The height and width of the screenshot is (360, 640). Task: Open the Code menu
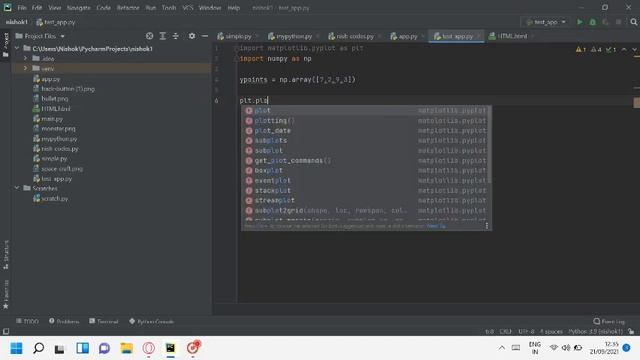[x=103, y=7]
